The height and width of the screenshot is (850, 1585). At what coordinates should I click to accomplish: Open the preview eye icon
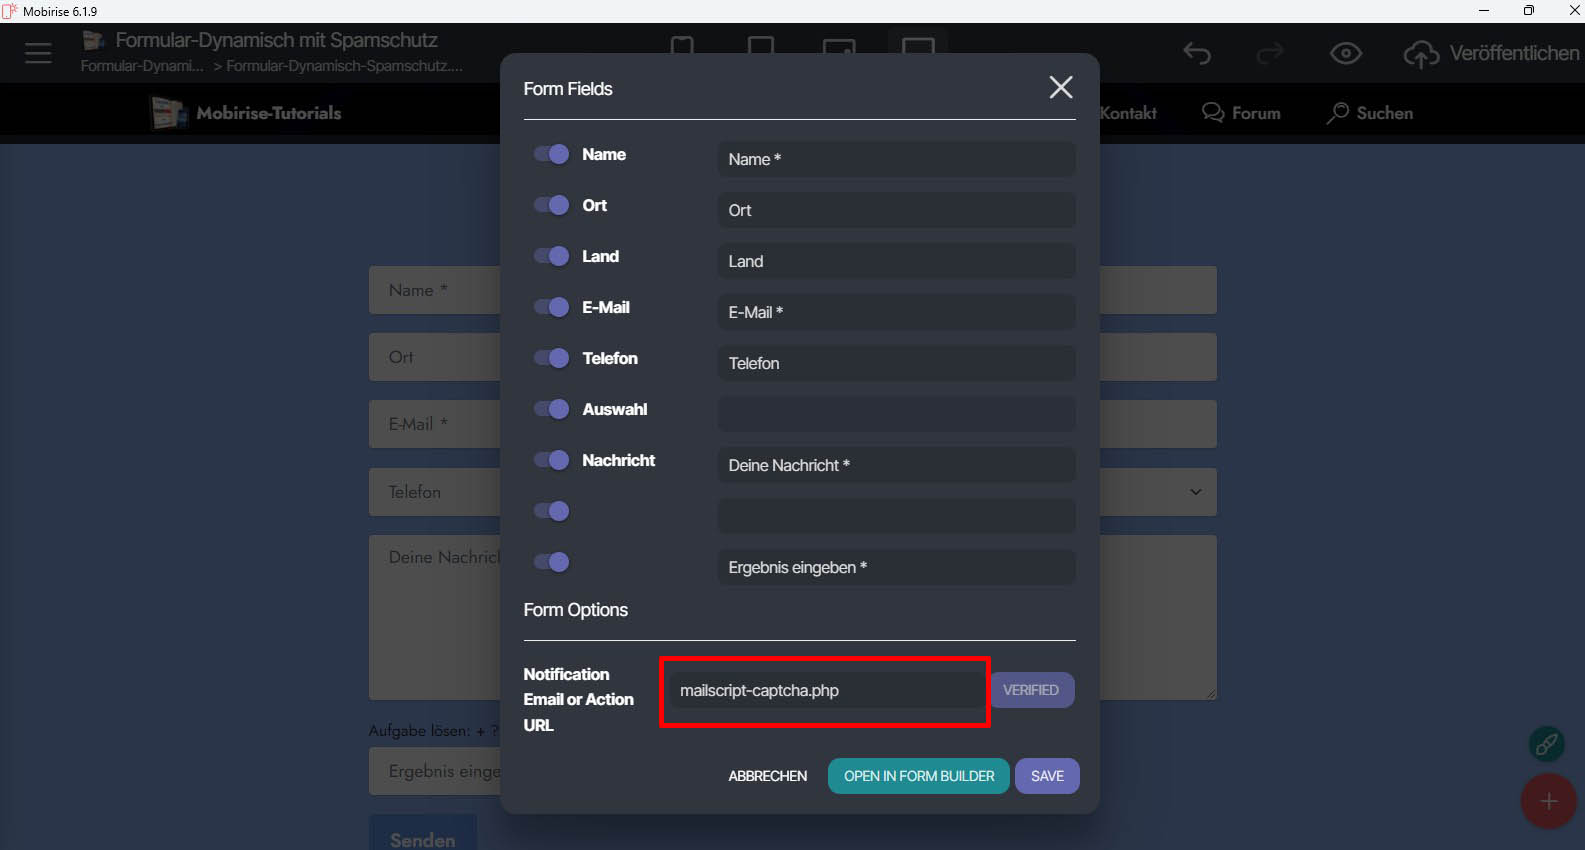click(1345, 53)
